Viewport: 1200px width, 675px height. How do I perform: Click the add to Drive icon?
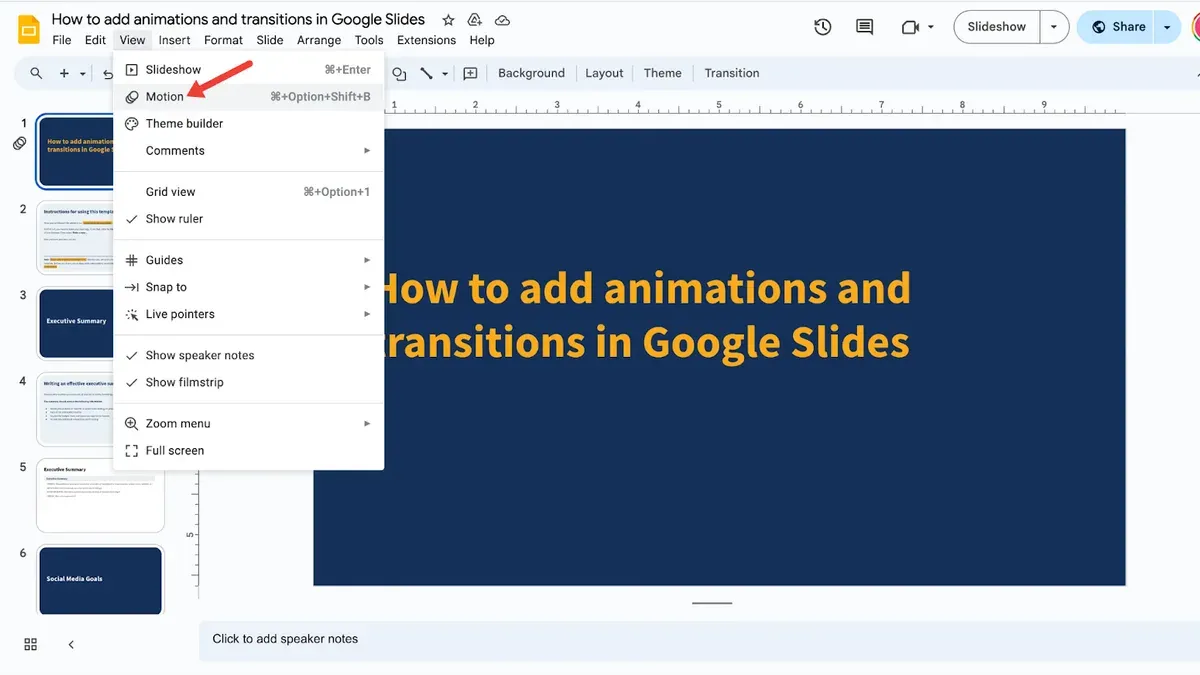475,20
